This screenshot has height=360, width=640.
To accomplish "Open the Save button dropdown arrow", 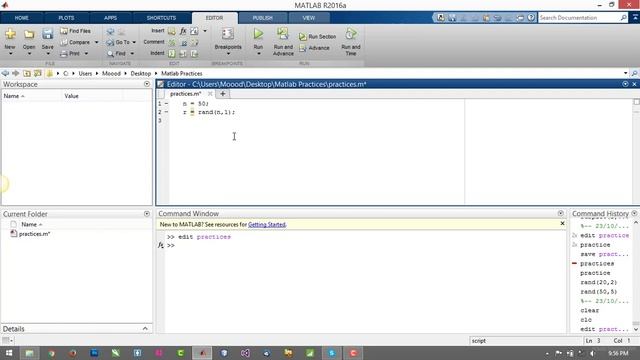I will [x=47, y=53].
